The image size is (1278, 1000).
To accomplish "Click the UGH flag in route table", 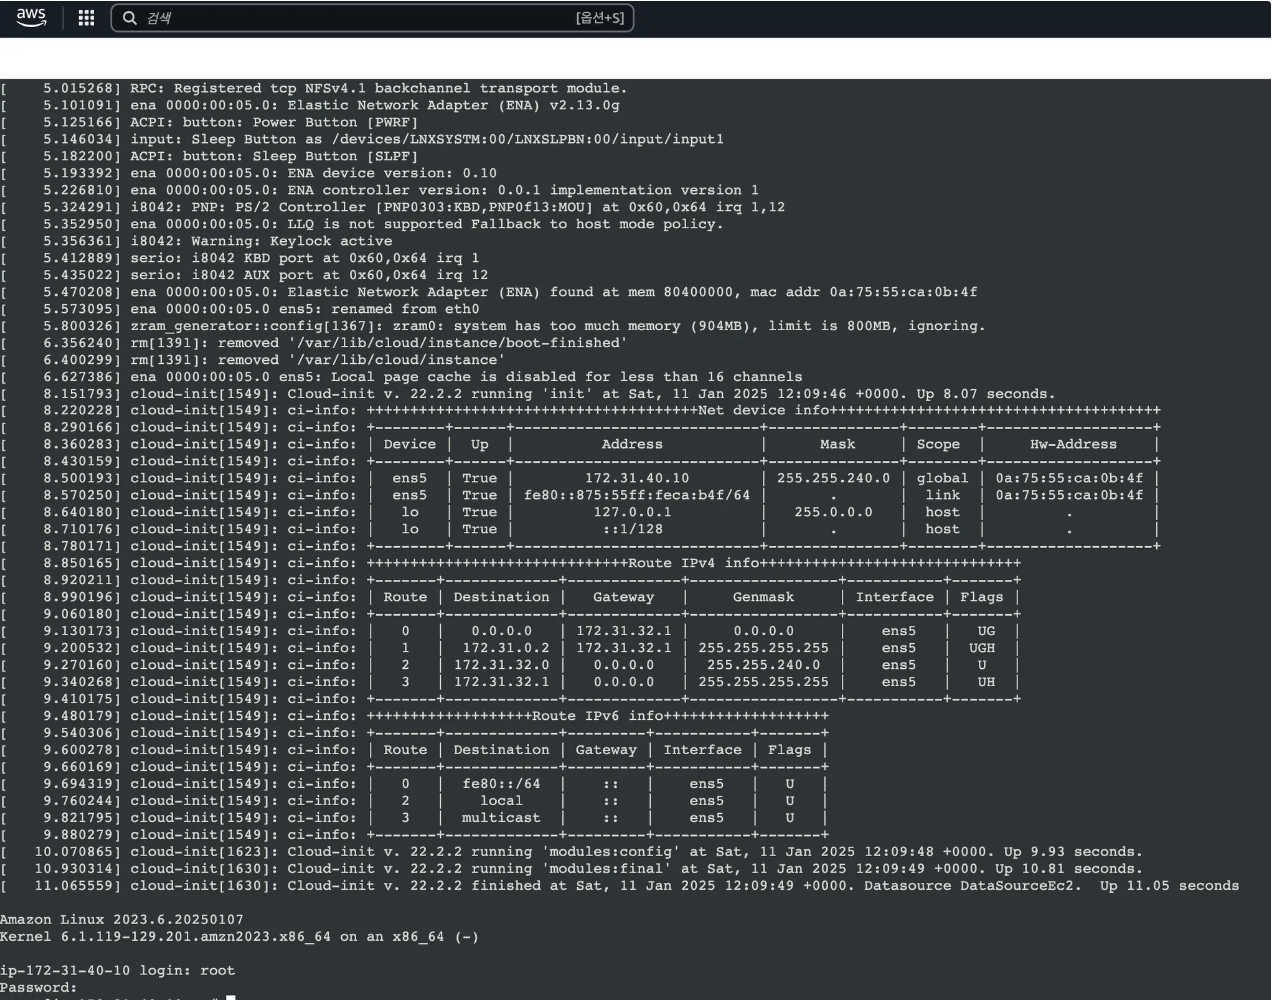I will [x=982, y=648].
